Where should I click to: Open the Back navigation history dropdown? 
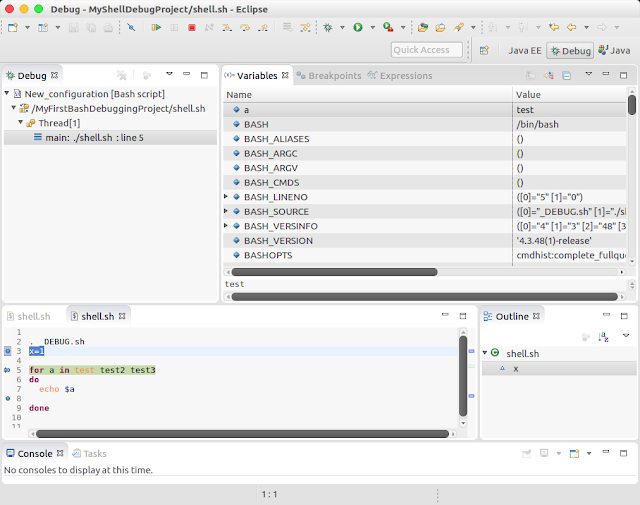(587, 27)
